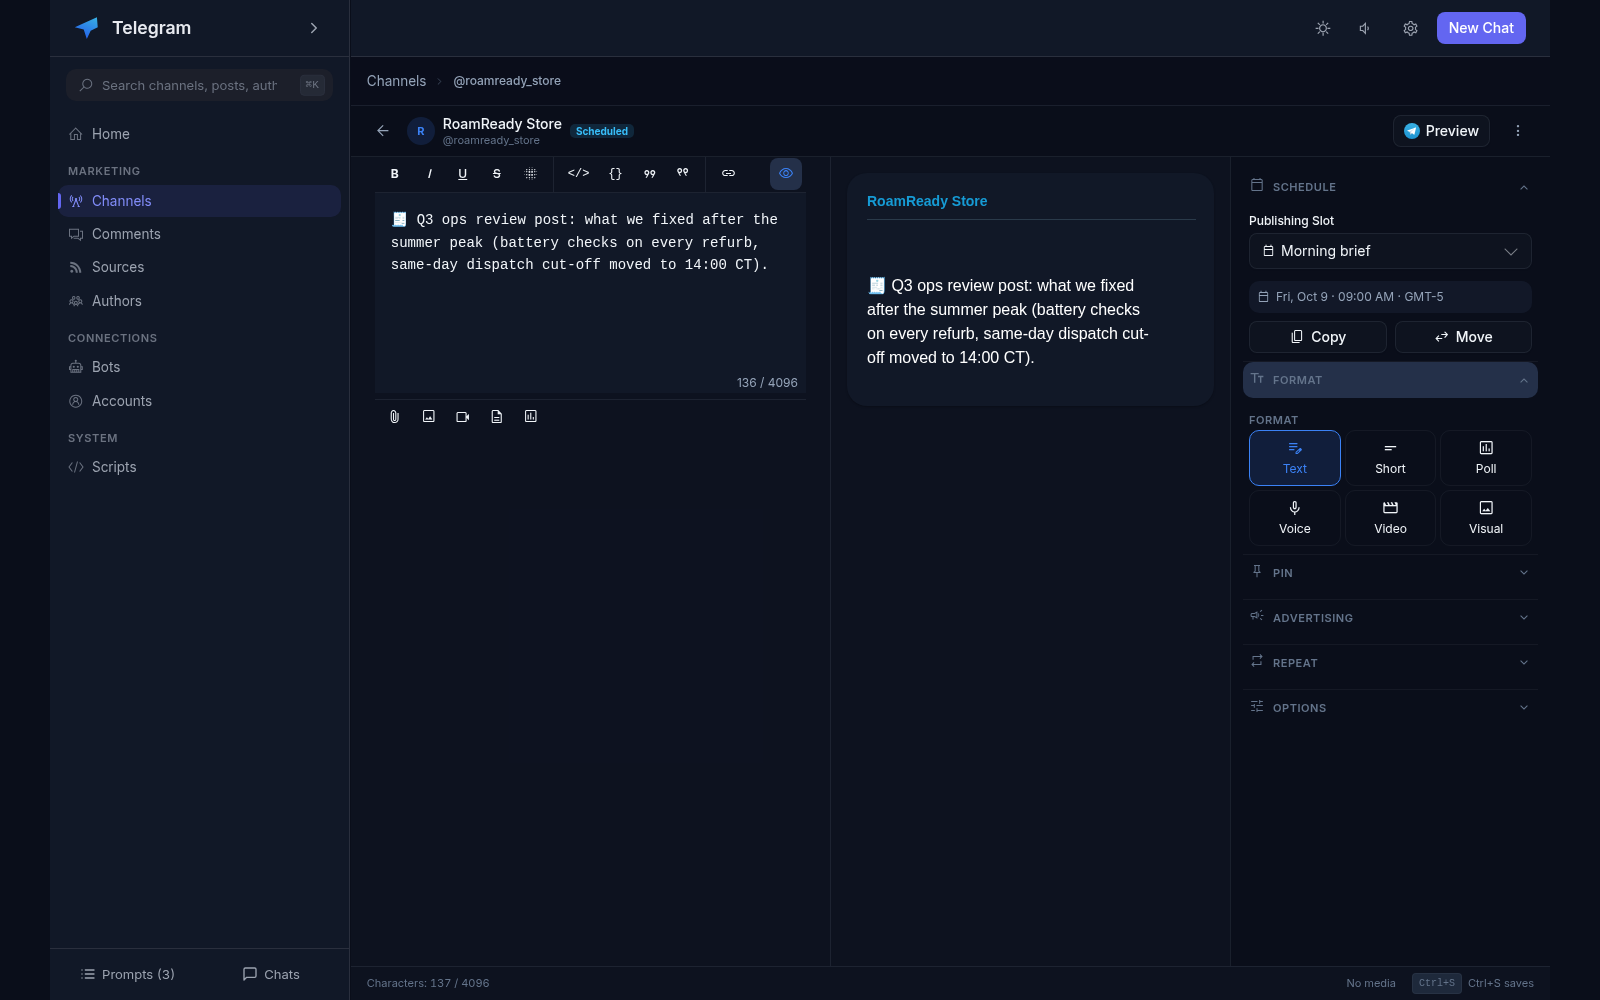1600x1000 pixels.
Task: Open Sources in the sidebar
Action: pos(200,267)
